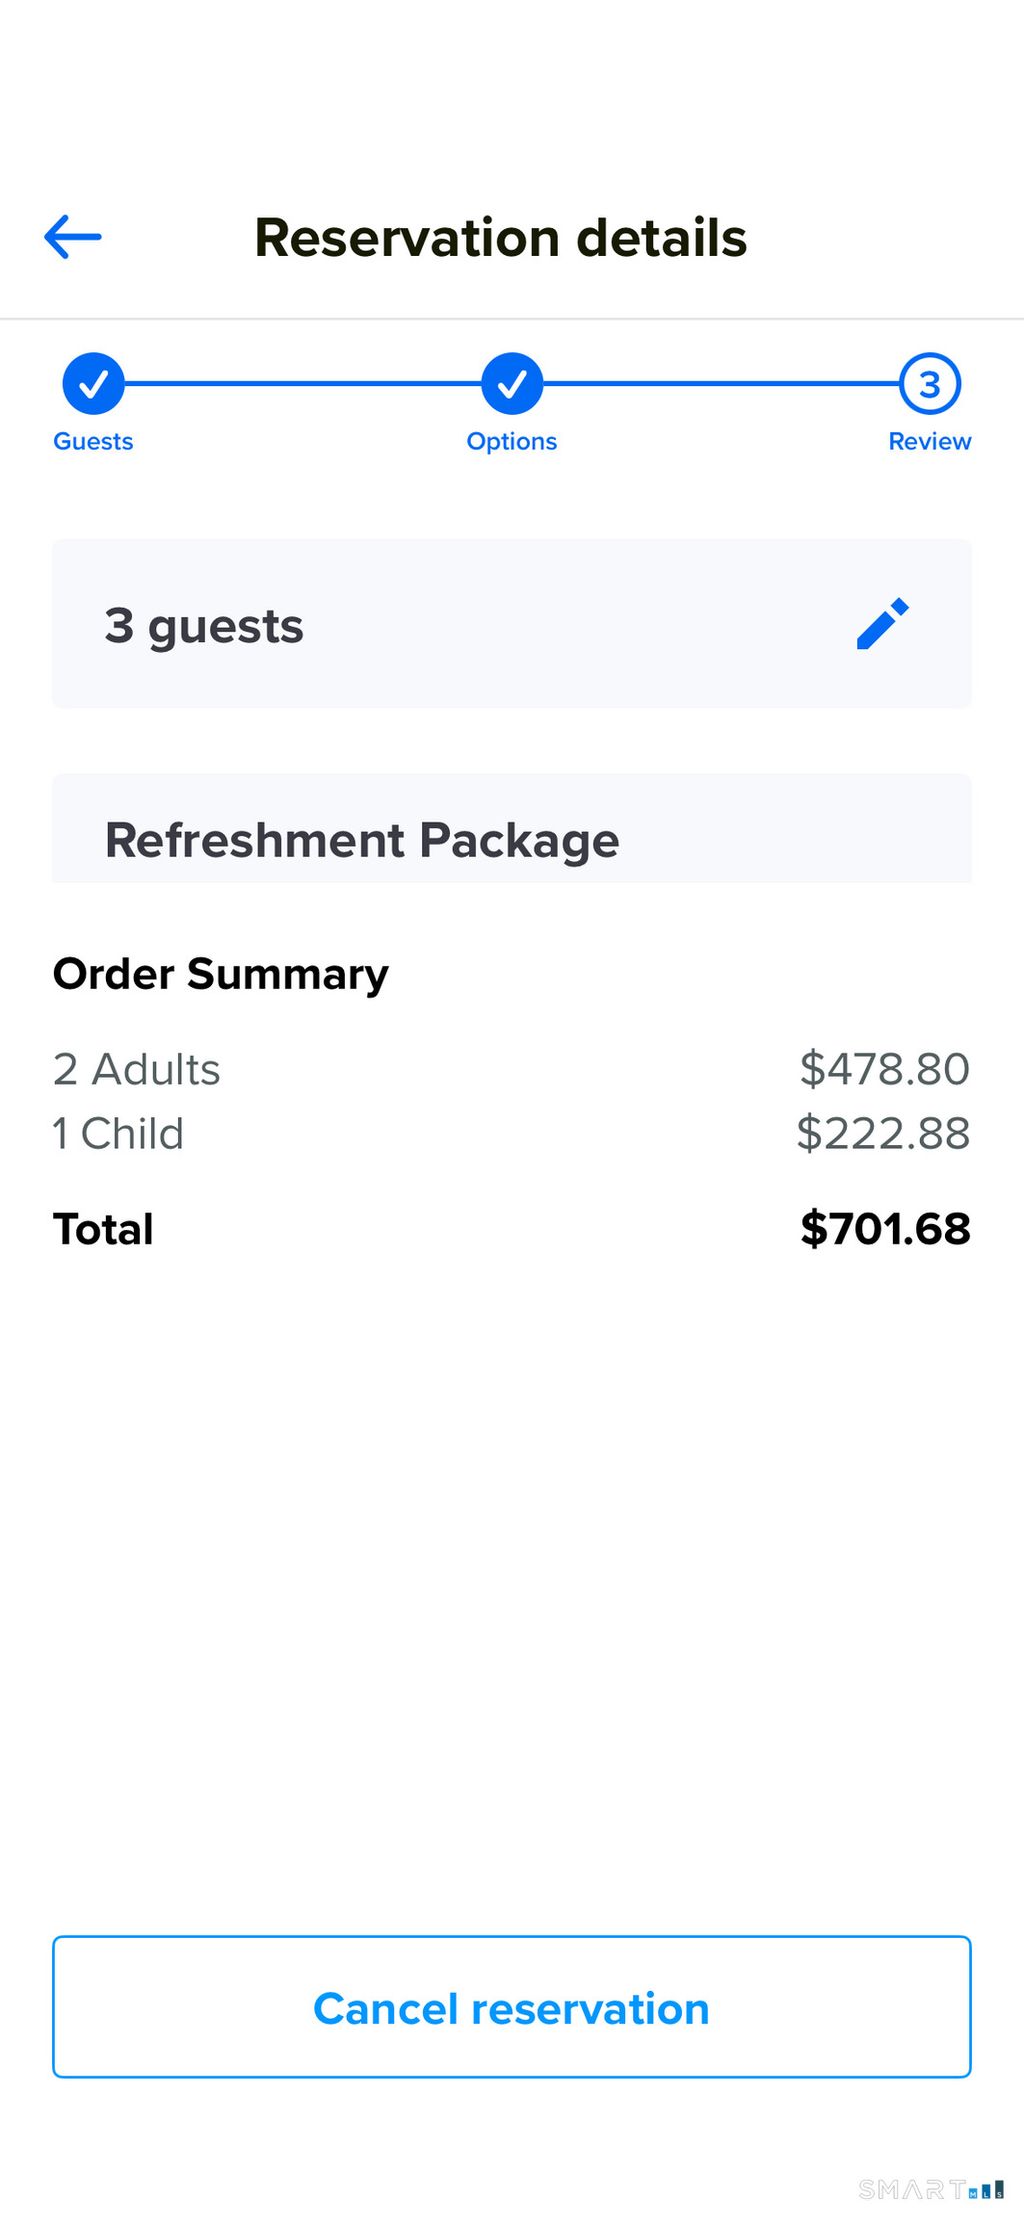Click the $701.68 total amount
Viewport: 1024px width, 2219px height.
[x=885, y=1228]
